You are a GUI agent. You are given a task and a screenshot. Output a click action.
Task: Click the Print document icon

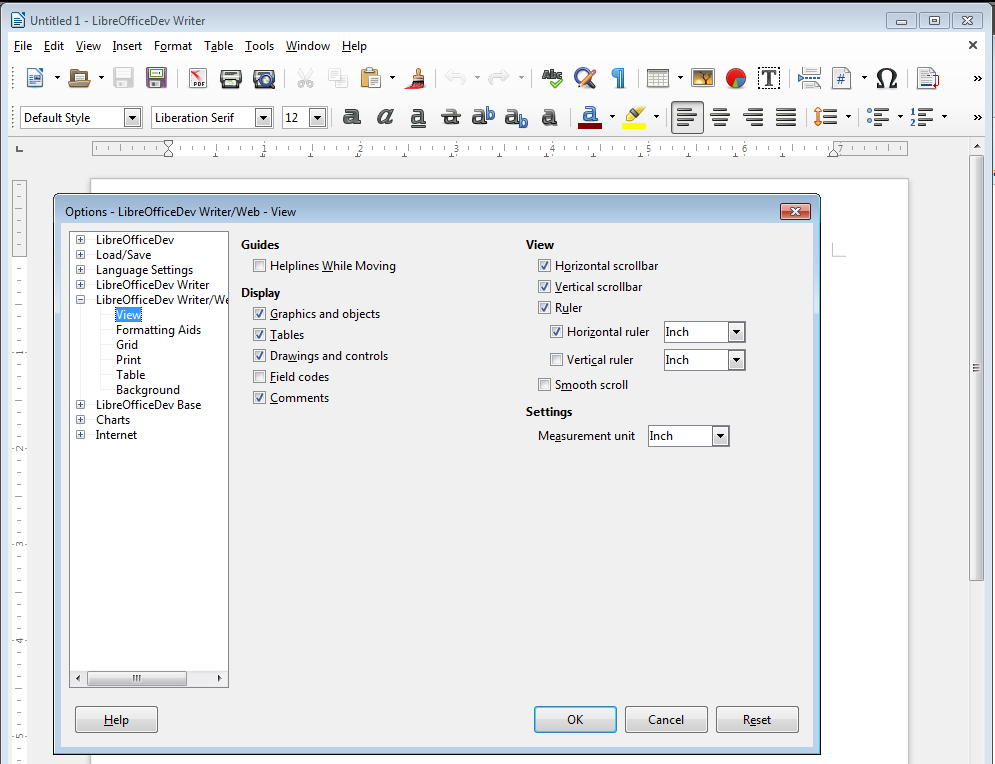click(231, 78)
